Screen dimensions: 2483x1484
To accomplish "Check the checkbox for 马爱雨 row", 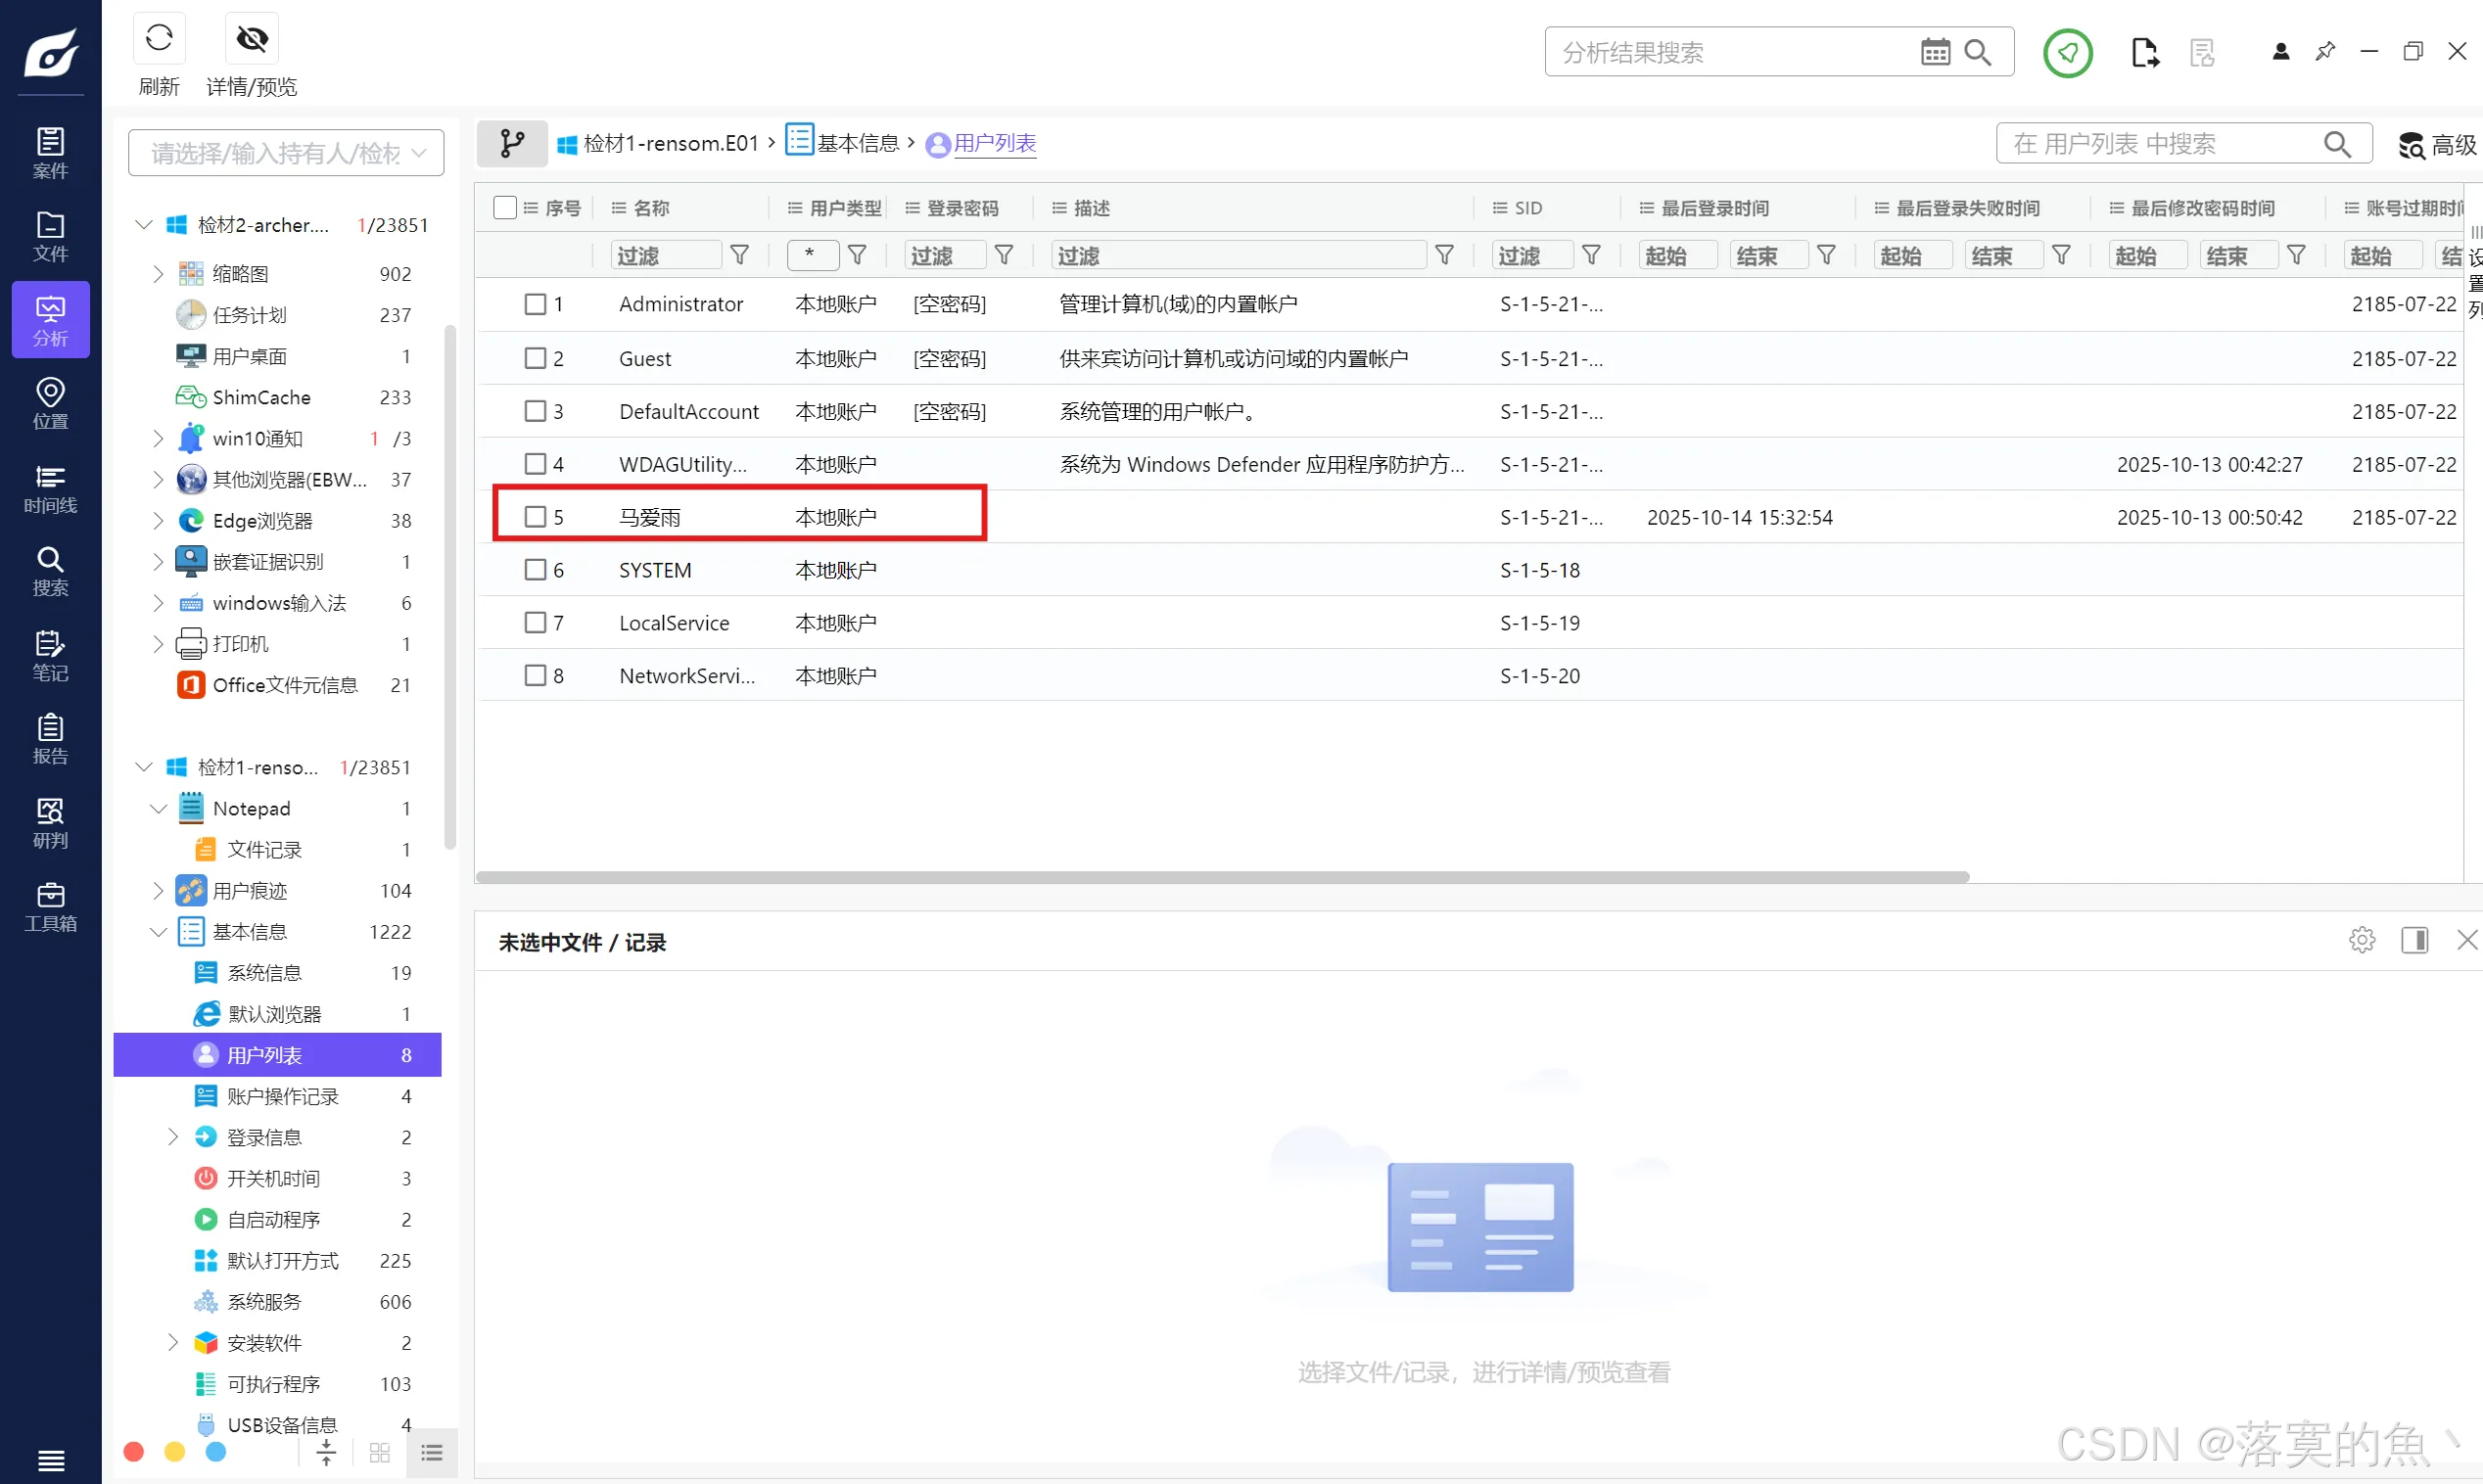I will point(535,517).
